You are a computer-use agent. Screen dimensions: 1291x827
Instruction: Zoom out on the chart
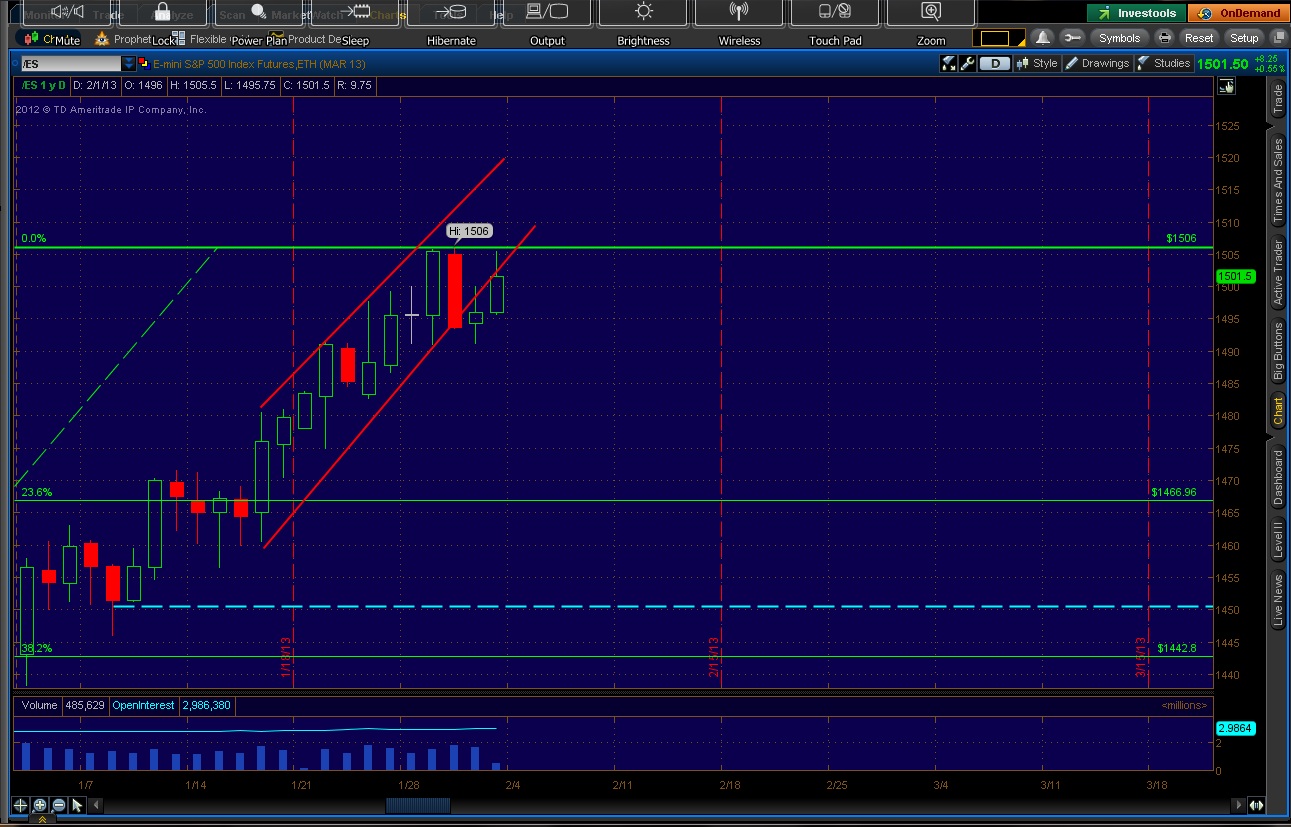click(59, 805)
